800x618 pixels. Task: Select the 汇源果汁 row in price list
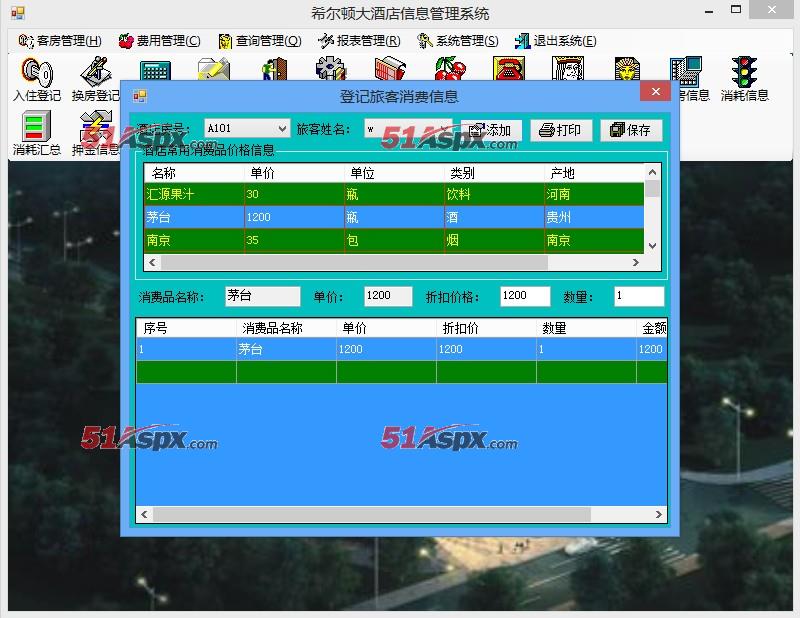tap(190, 194)
